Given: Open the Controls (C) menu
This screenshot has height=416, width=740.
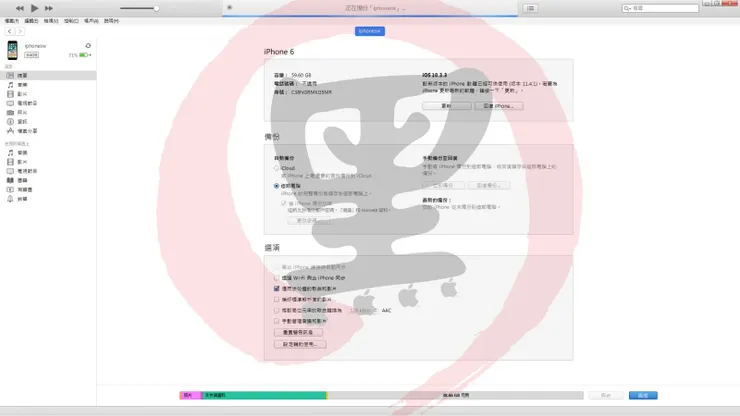Looking at the screenshot, I should click(x=71, y=21).
